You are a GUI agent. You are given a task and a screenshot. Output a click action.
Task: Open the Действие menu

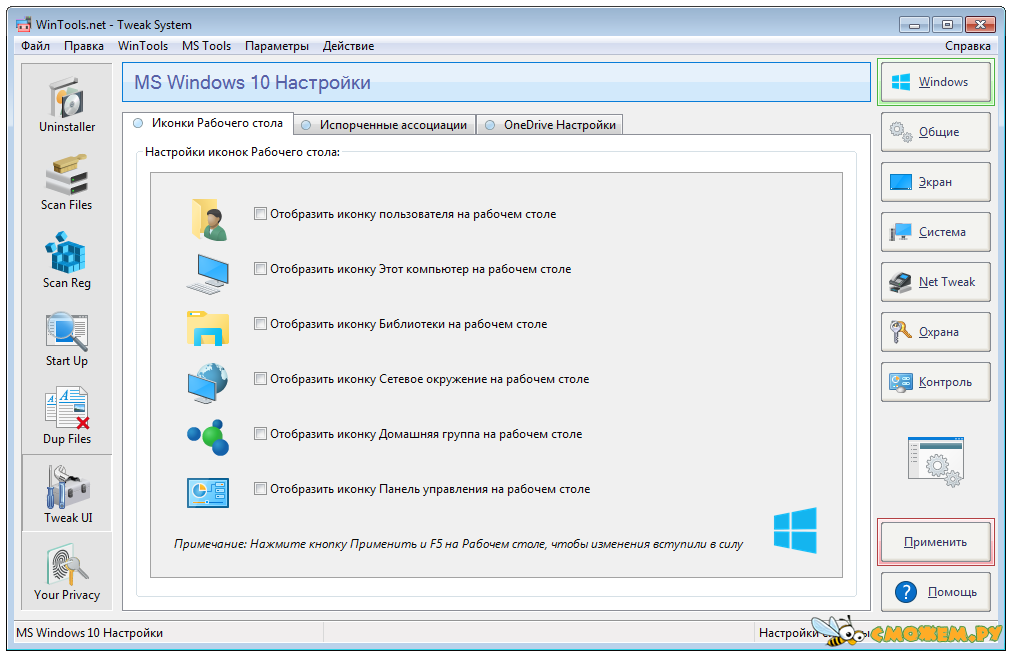(x=348, y=46)
